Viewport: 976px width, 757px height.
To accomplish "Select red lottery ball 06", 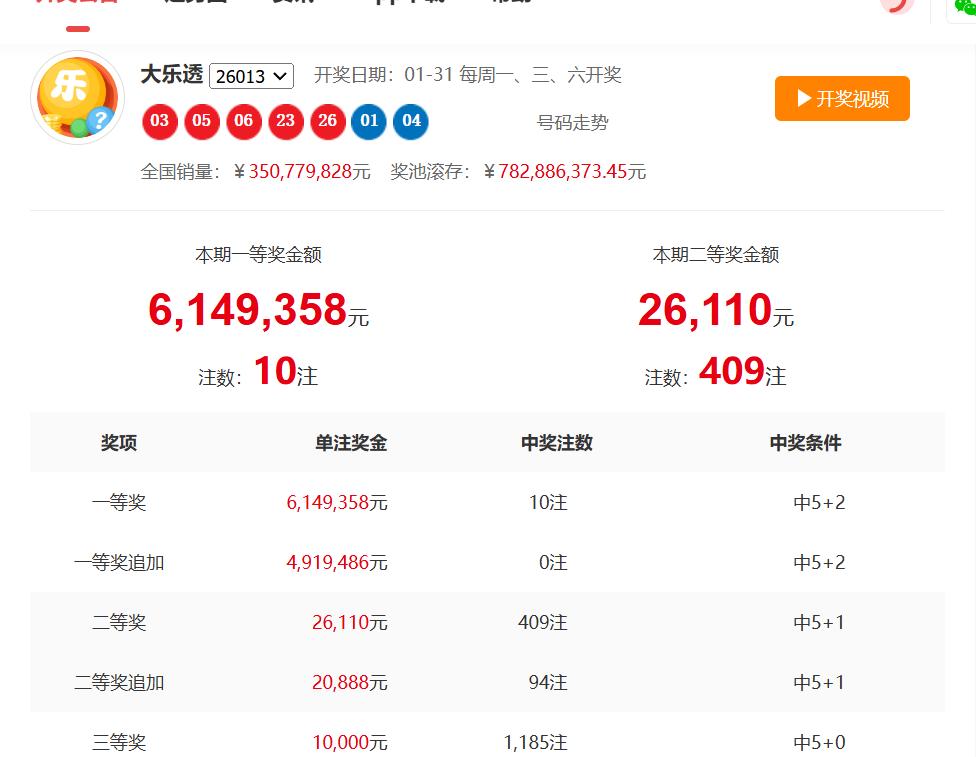I will click(244, 121).
